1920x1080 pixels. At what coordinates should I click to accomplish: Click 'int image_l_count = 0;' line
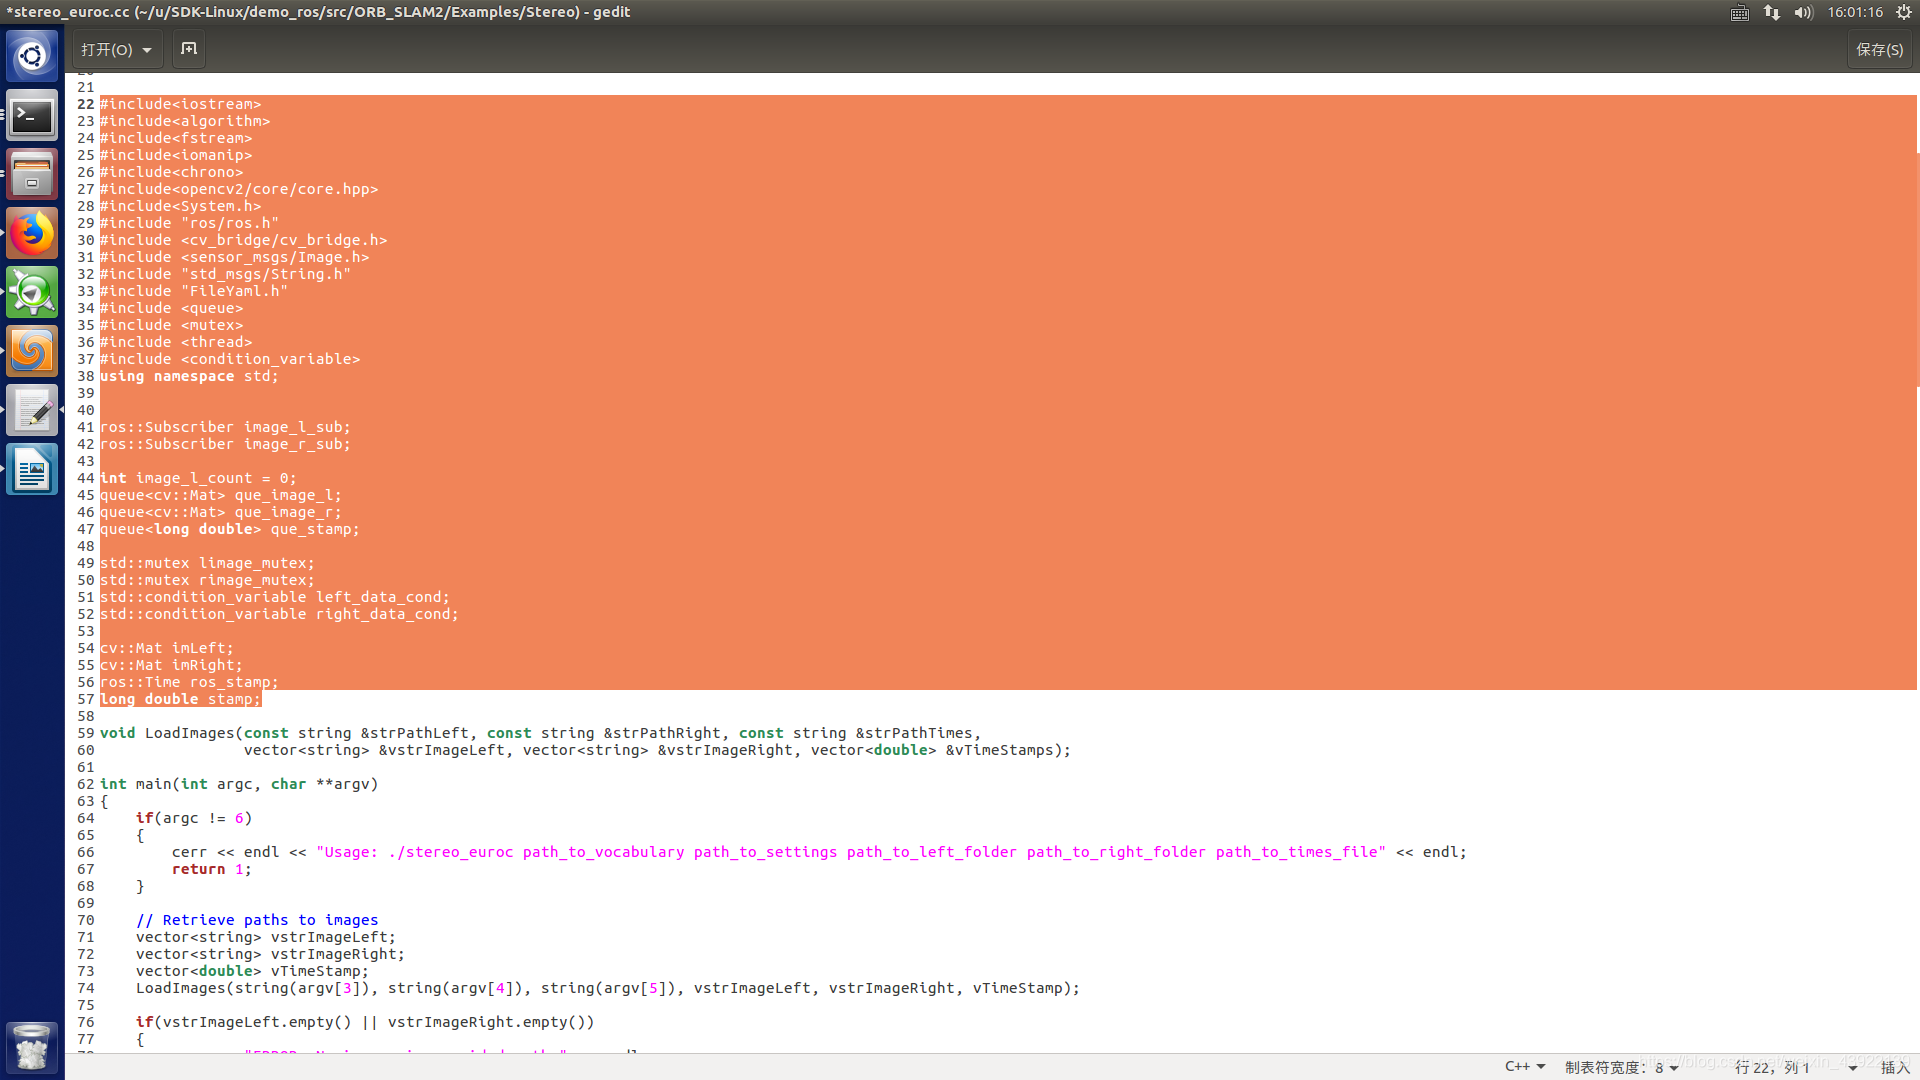click(x=198, y=478)
